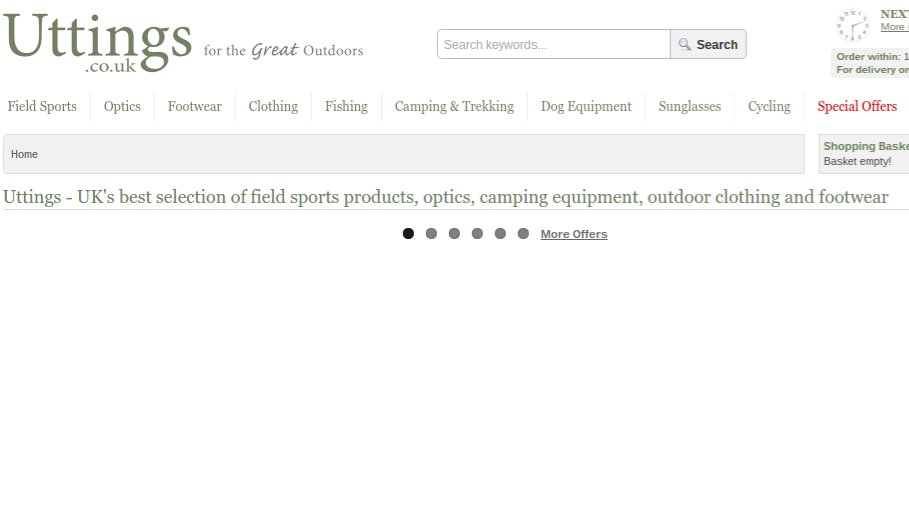Click the Home breadcrumb link

(24, 154)
